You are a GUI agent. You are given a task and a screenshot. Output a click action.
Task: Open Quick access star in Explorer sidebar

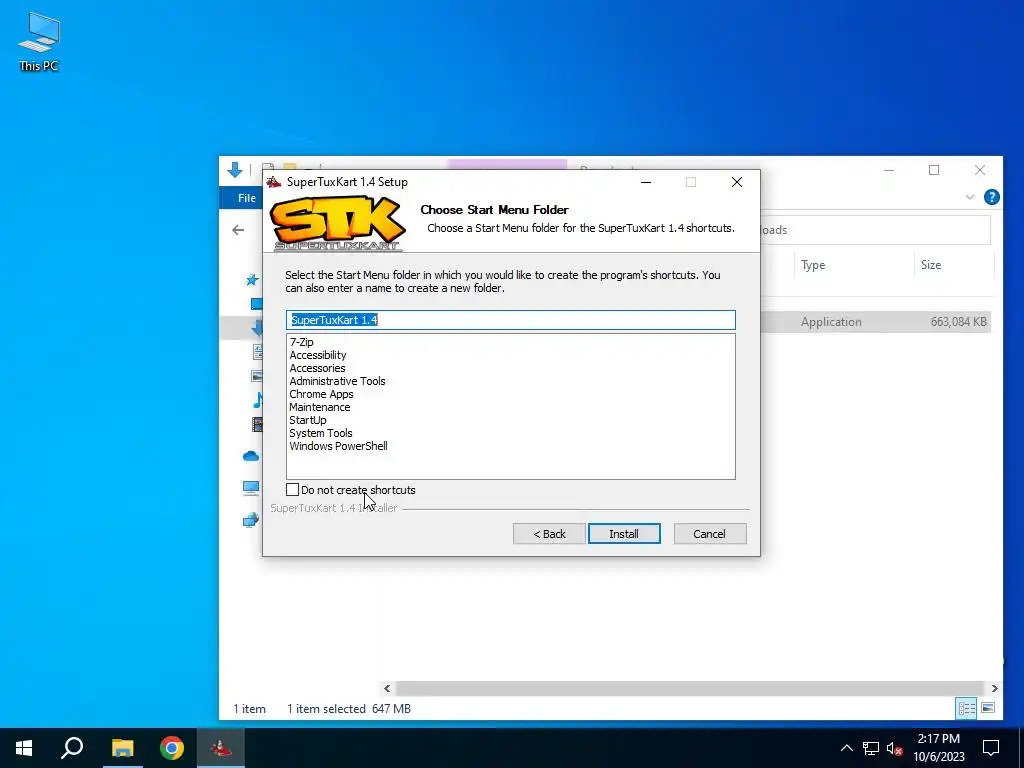[251, 280]
